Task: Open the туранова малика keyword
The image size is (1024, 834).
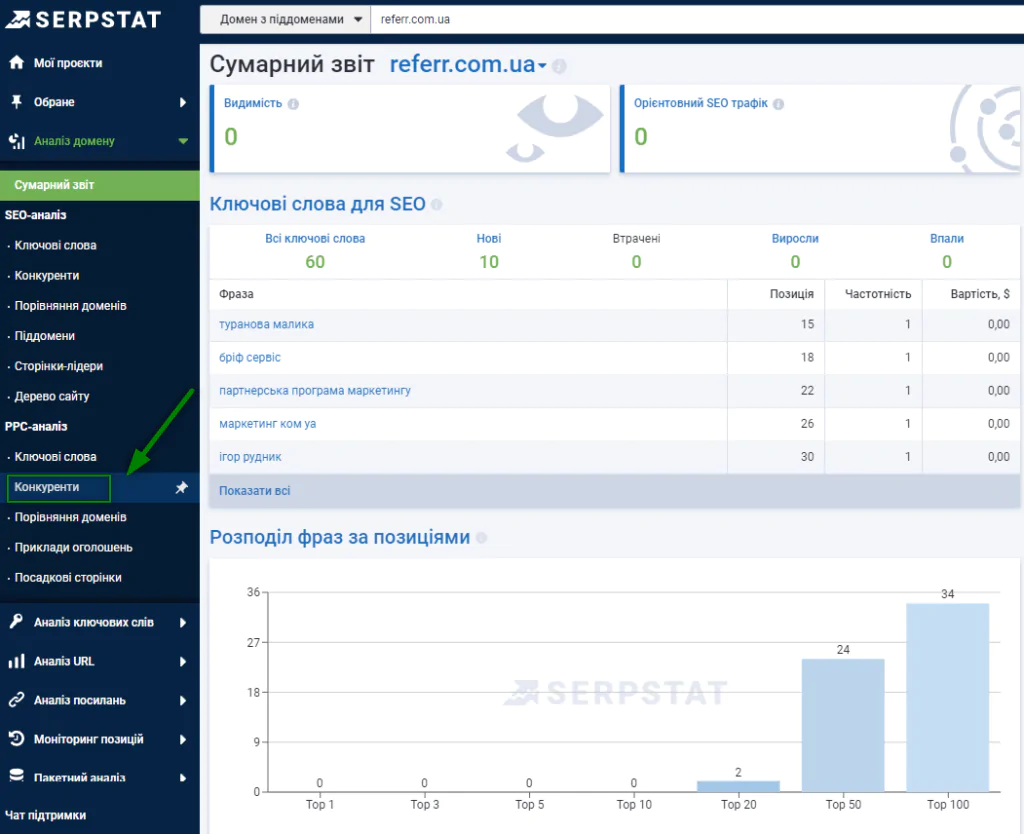Action: (x=266, y=324)
